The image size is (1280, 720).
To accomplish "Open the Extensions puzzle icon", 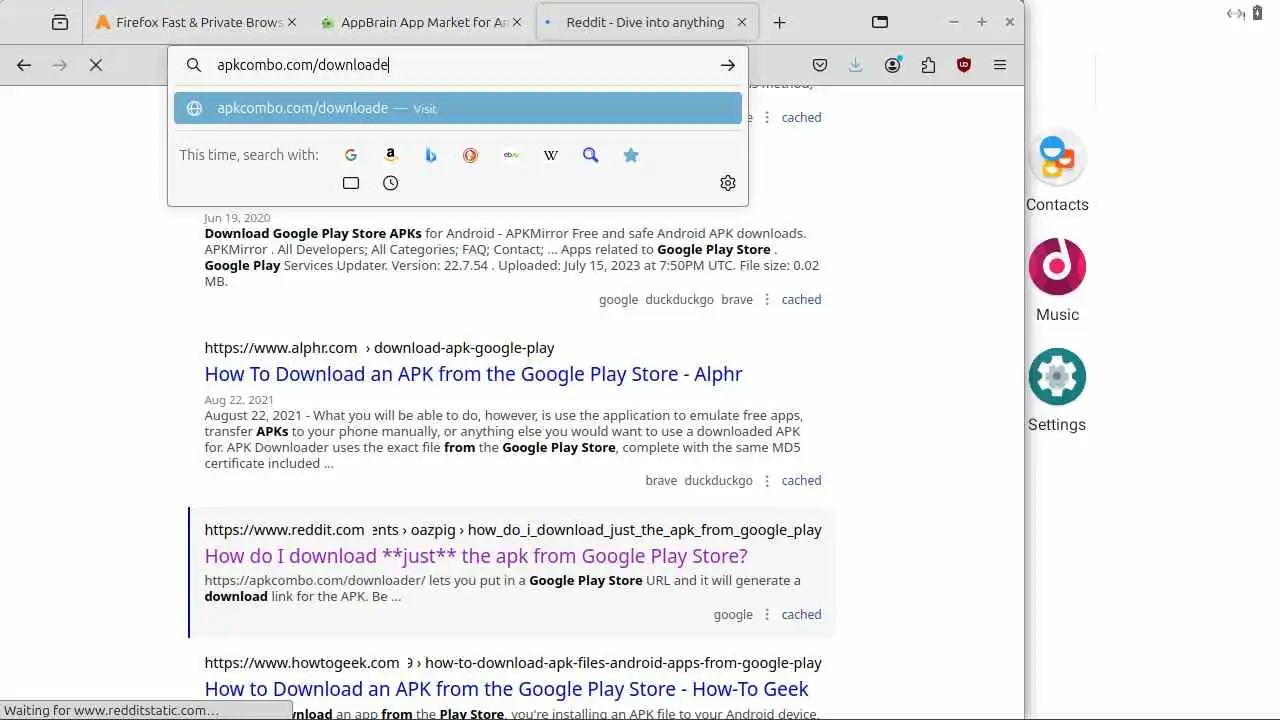I will pyautogui.click(x=929, y=65).
